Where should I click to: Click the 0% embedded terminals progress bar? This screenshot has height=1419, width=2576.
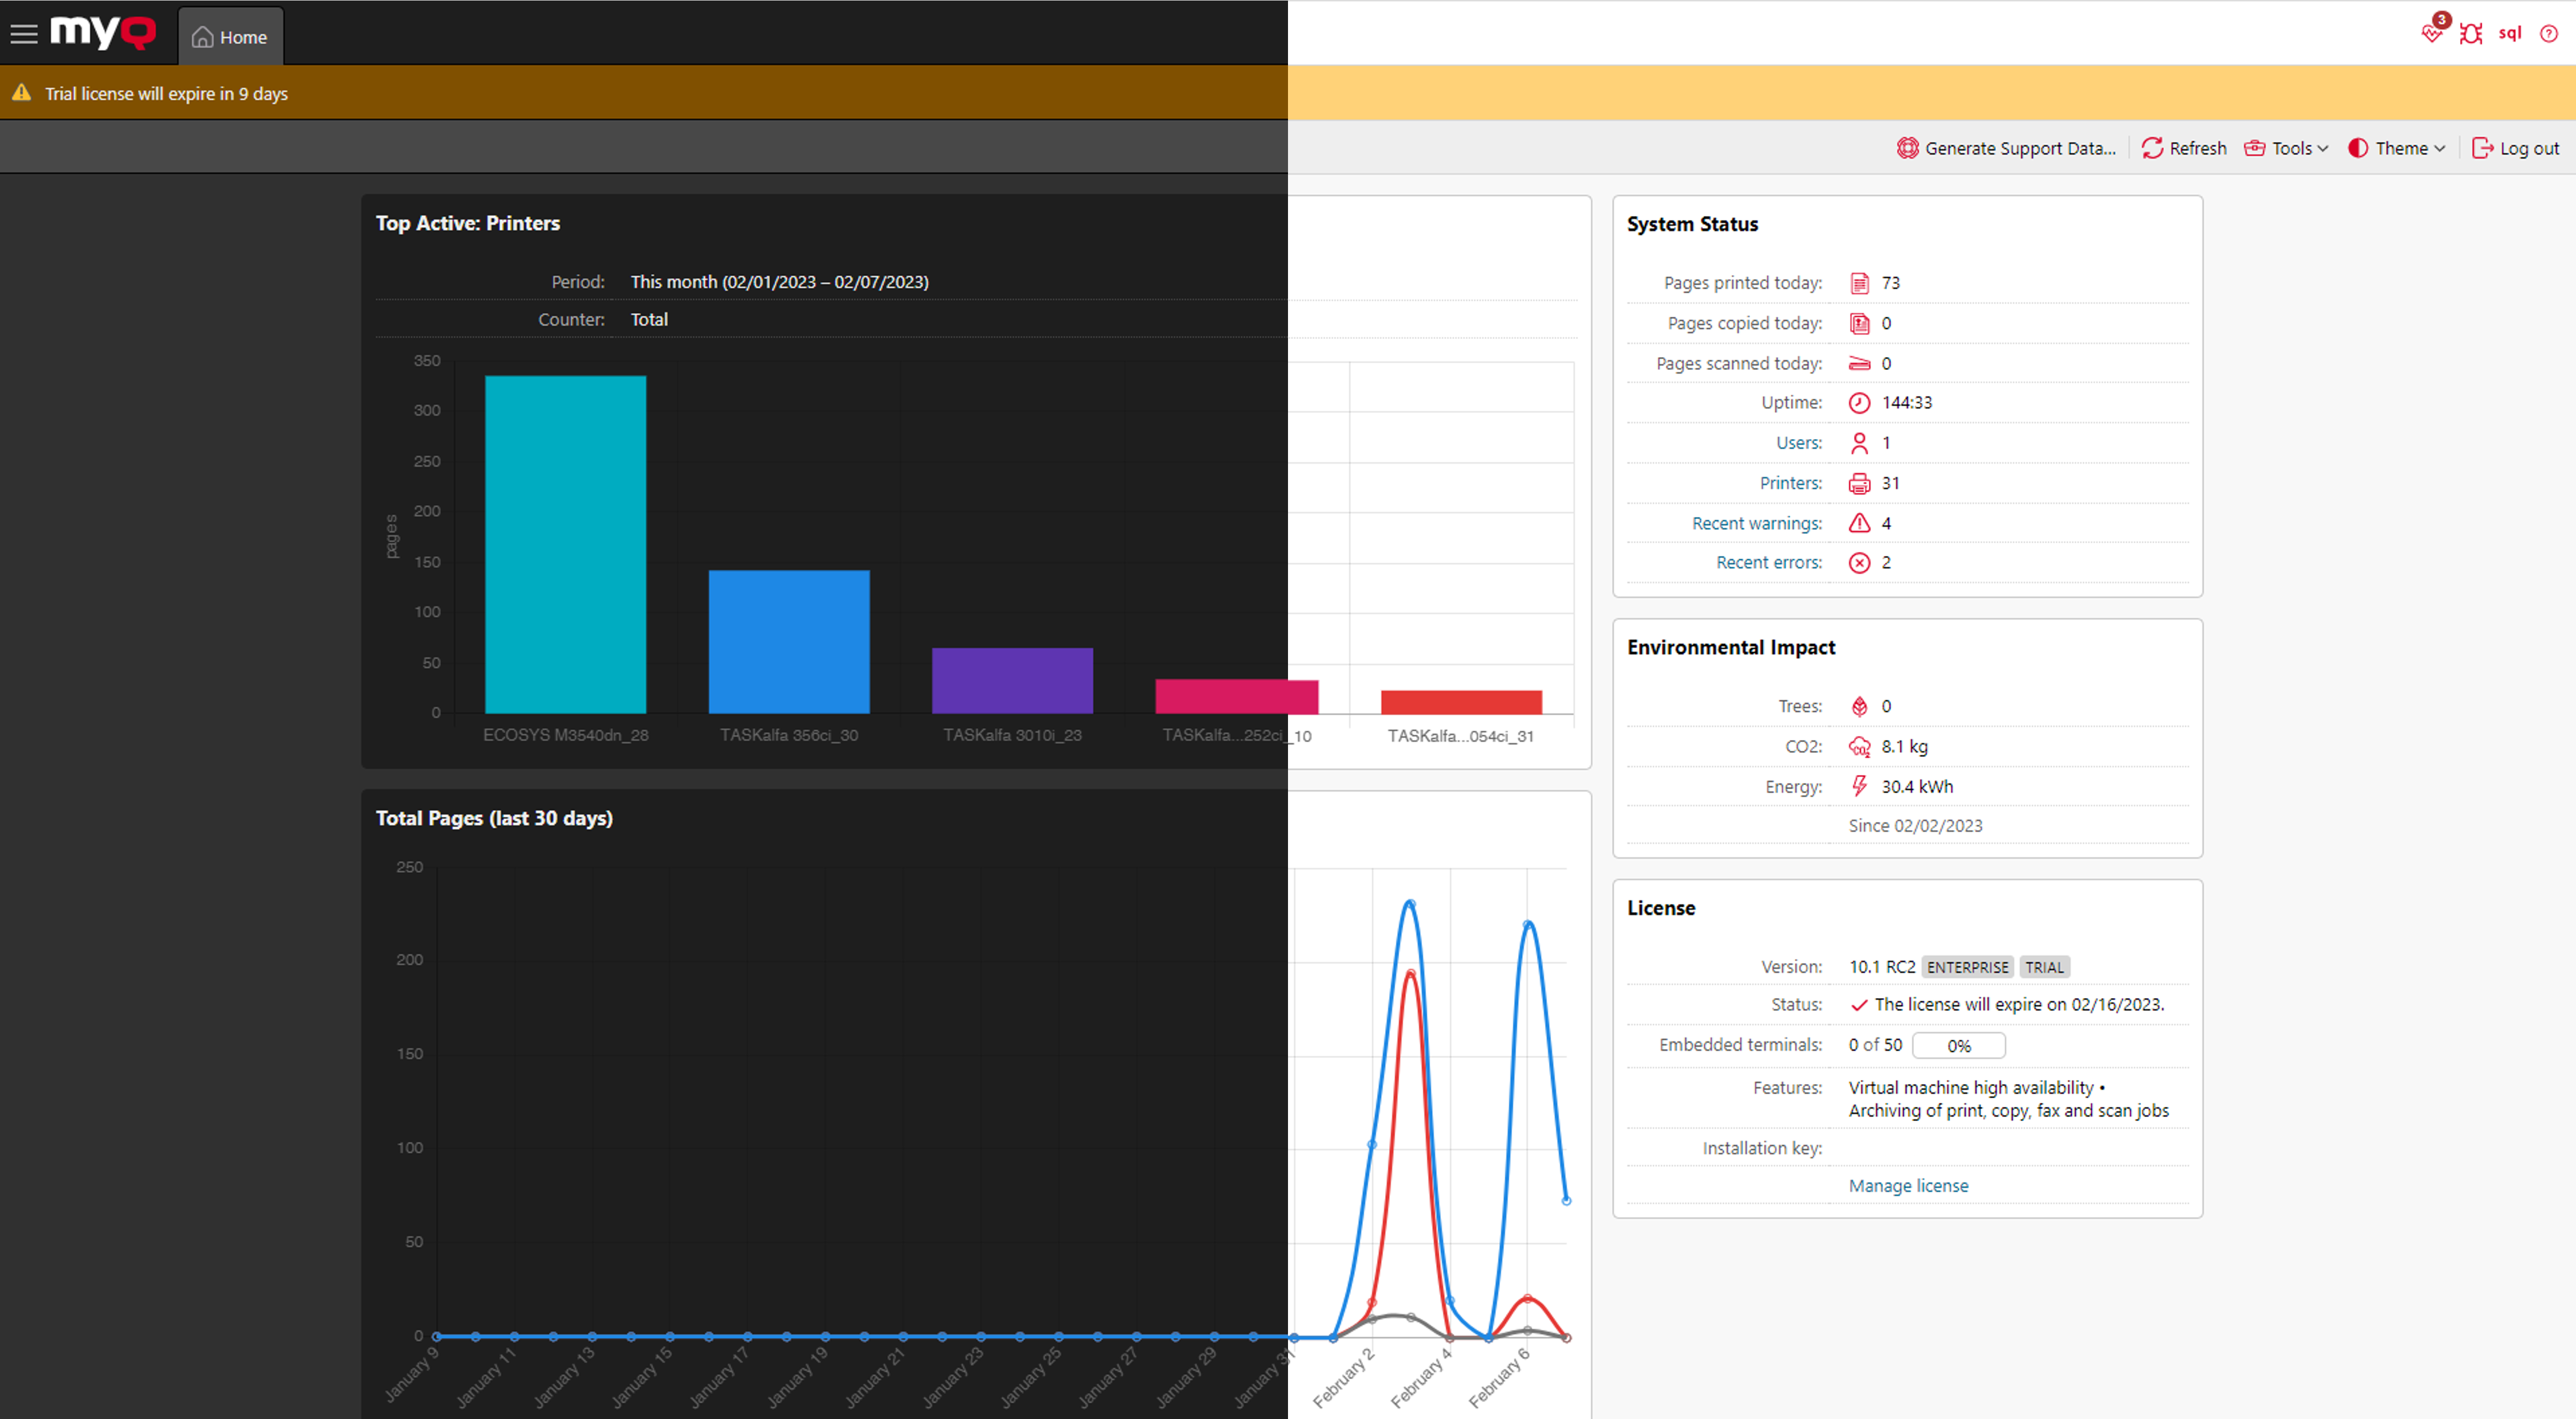tap(1959, 1045)
